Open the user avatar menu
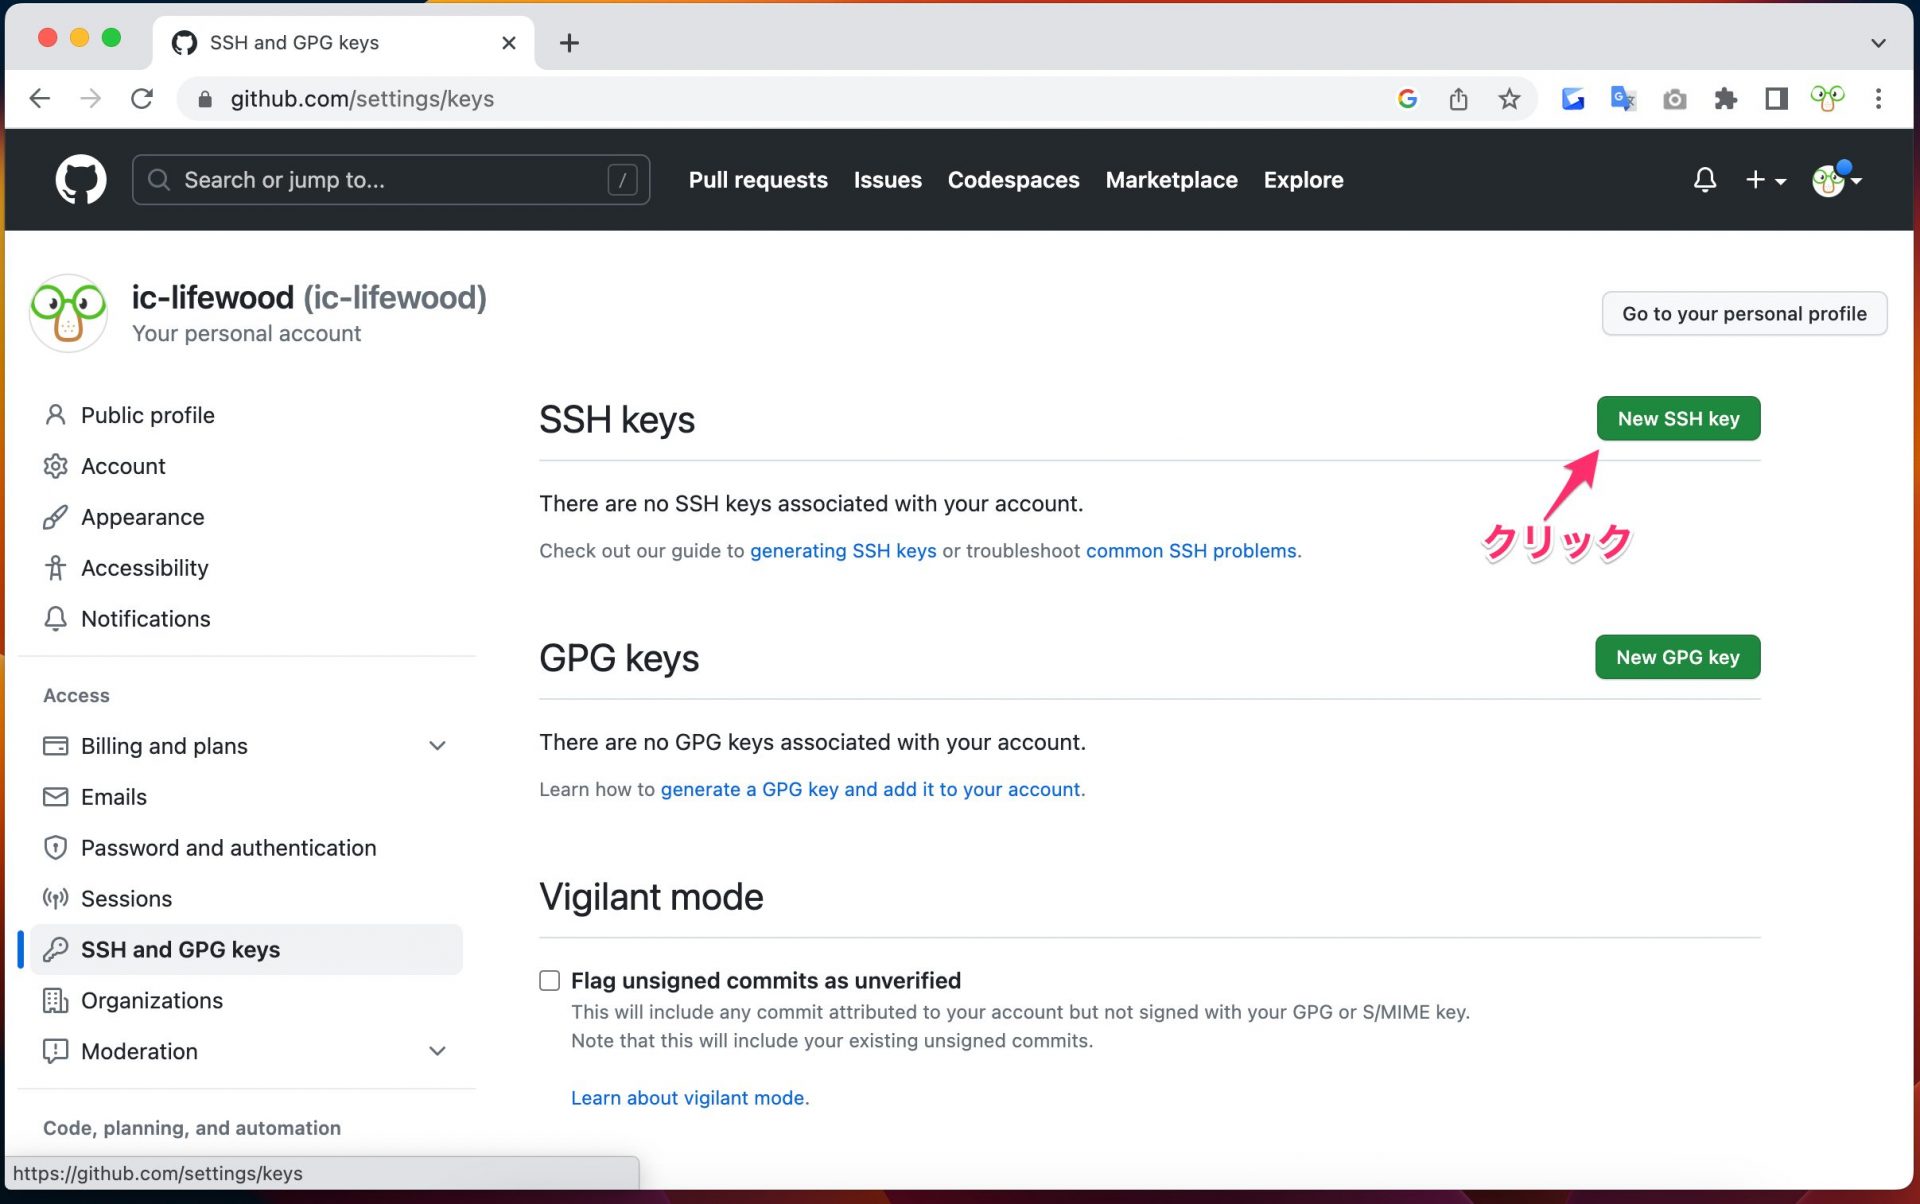The width and height of the screenshot is (1920, 1204). (x=1836, y=180)
